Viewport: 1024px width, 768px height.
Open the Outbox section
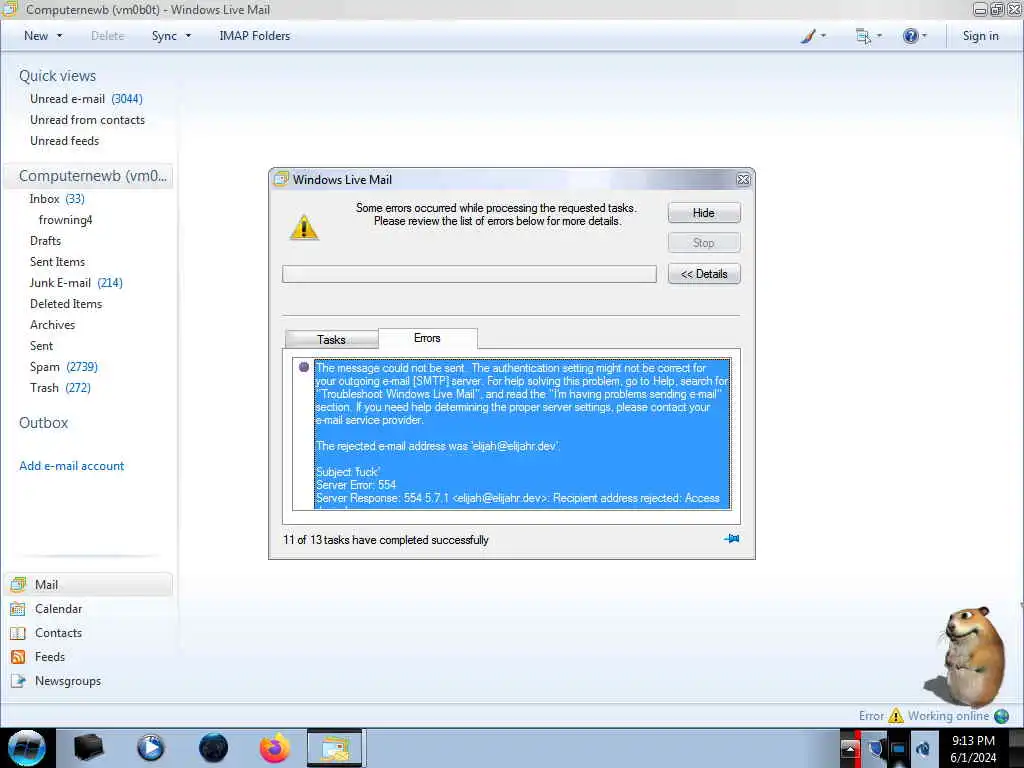(44, 423)
